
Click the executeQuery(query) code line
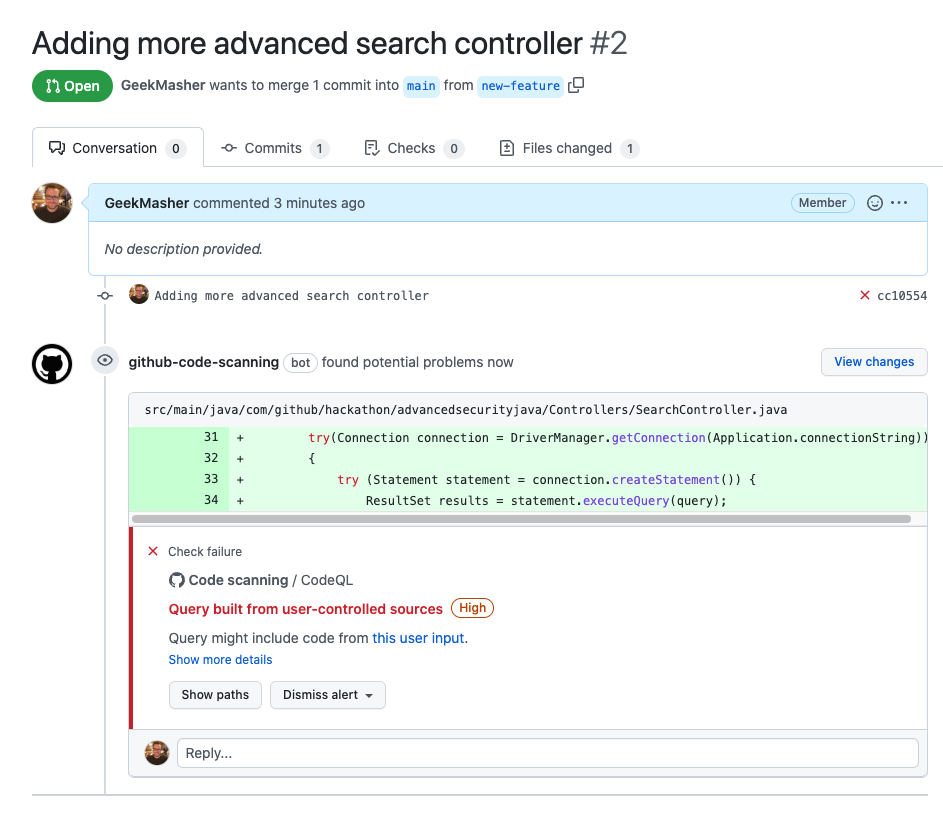(546, 501)
